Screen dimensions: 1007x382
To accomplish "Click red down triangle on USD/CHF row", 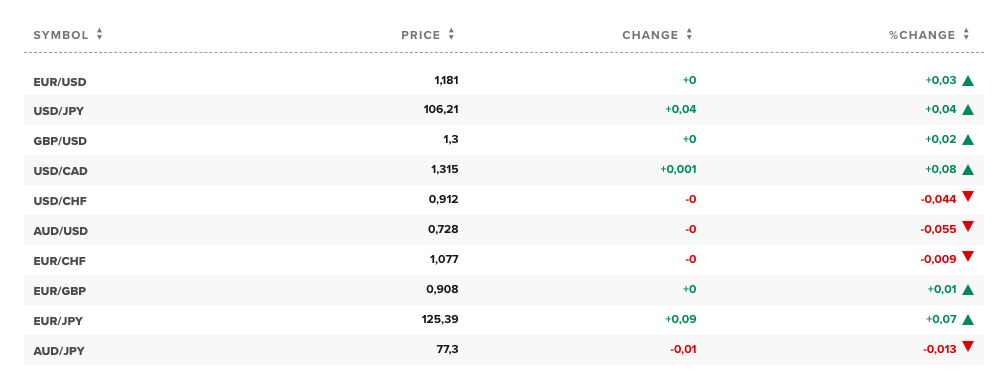I will [968, 196].
